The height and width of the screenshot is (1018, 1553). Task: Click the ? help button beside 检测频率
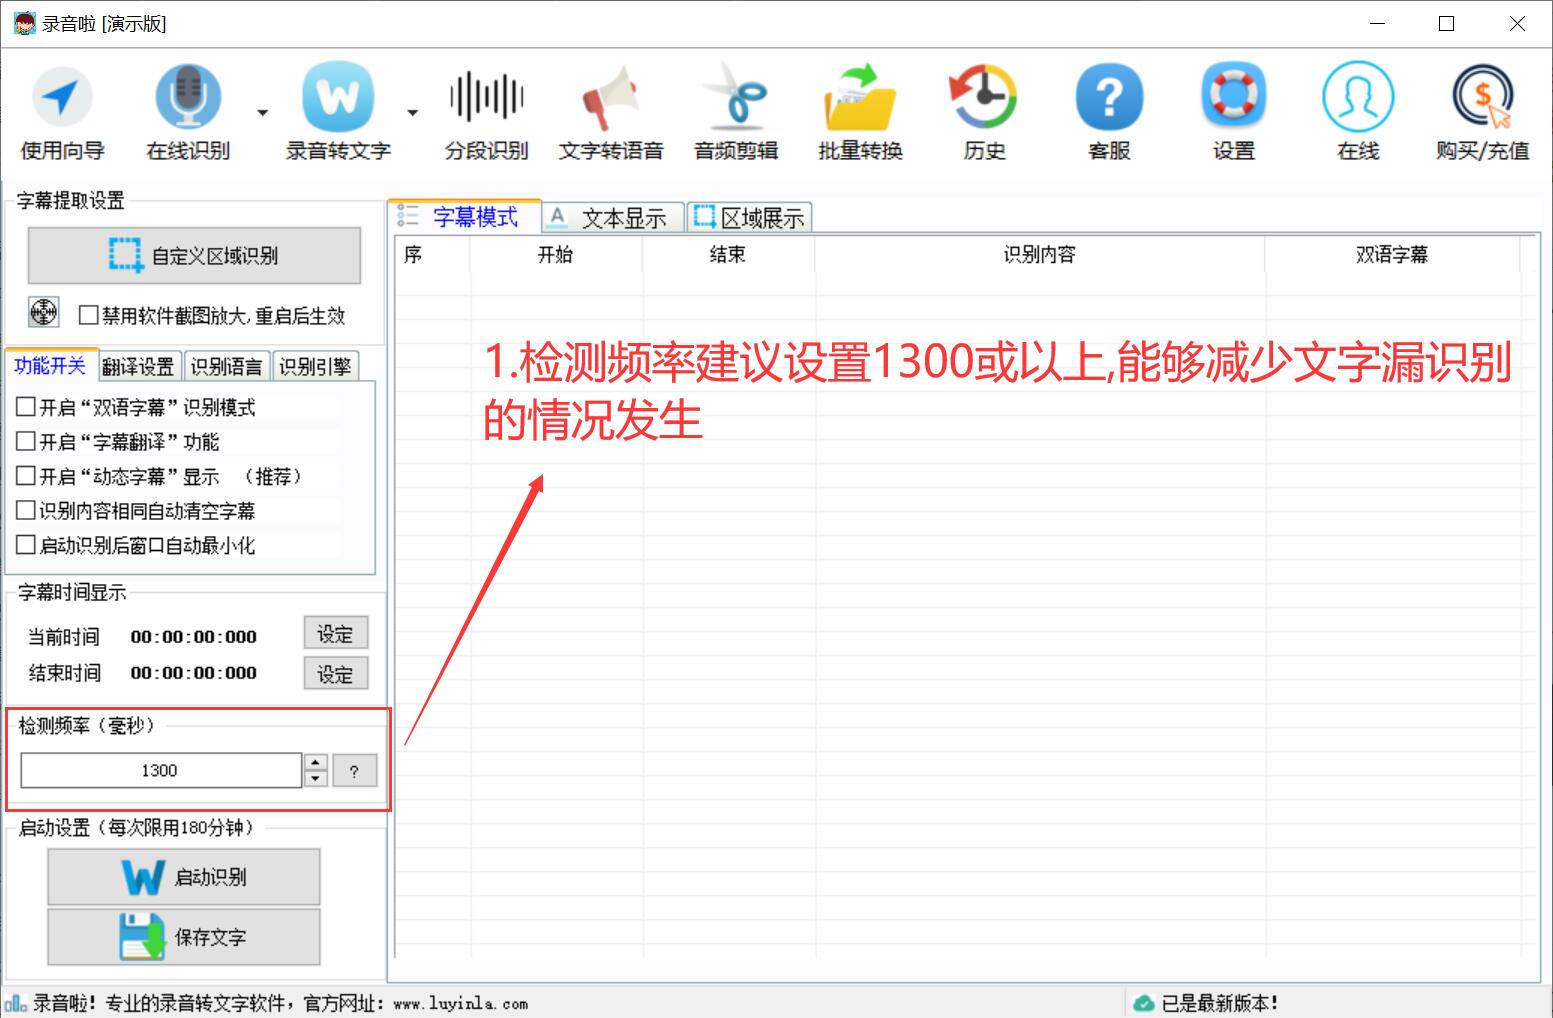[354, 771]
